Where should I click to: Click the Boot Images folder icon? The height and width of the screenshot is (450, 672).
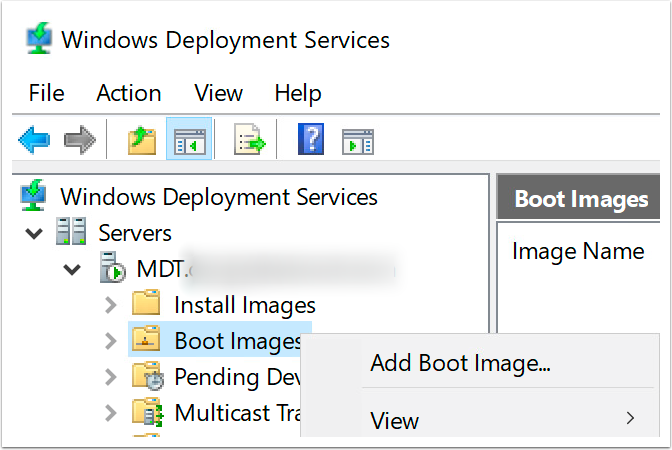[146, 339]
